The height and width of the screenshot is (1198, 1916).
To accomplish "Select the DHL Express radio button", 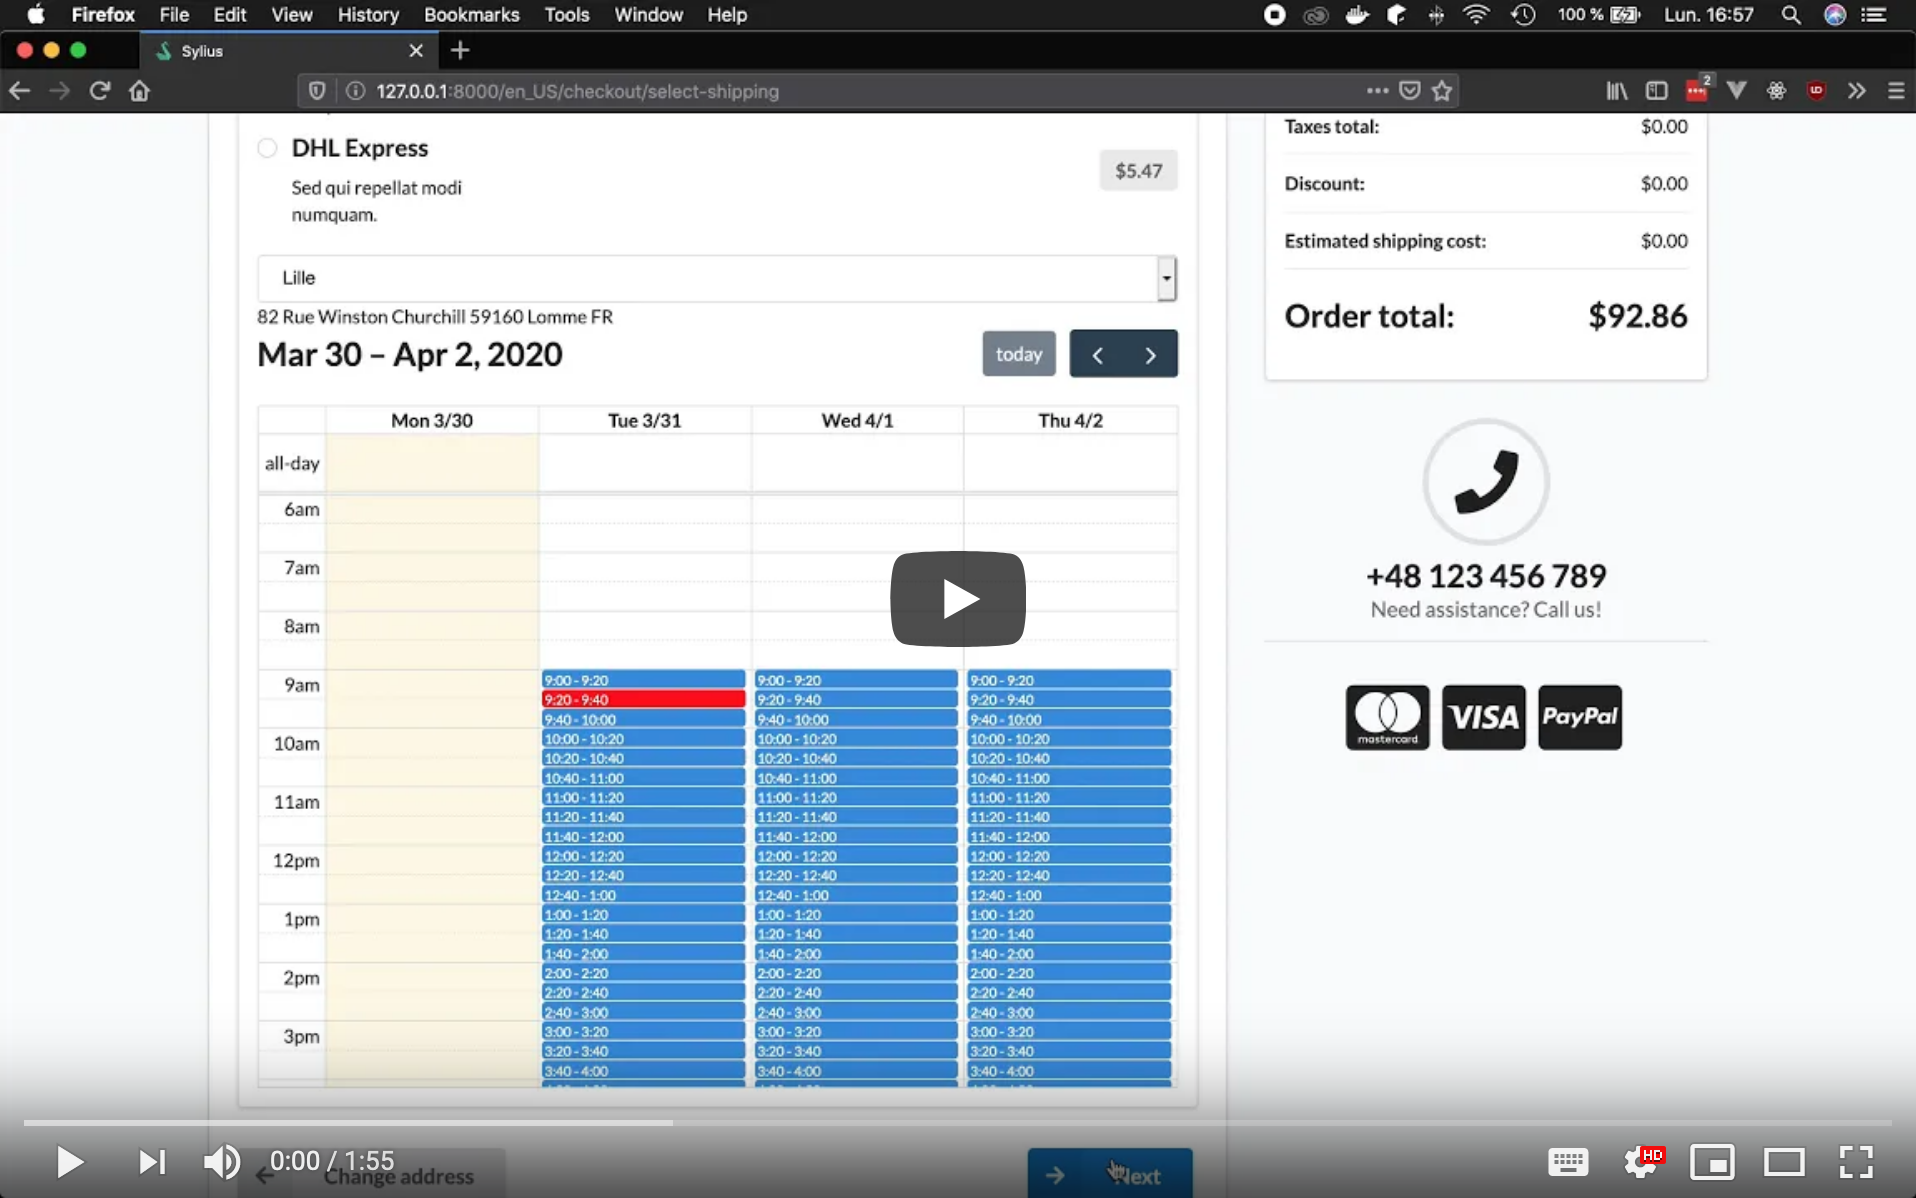I will click(x=266, y=147).
